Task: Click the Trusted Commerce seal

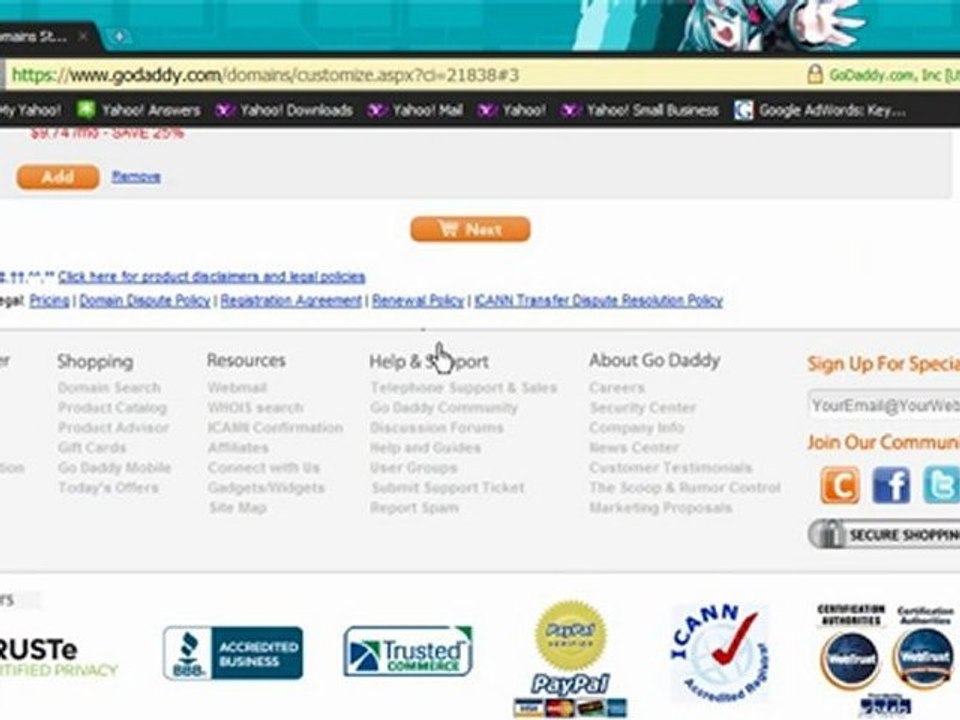Action: (x=408, y=650)
